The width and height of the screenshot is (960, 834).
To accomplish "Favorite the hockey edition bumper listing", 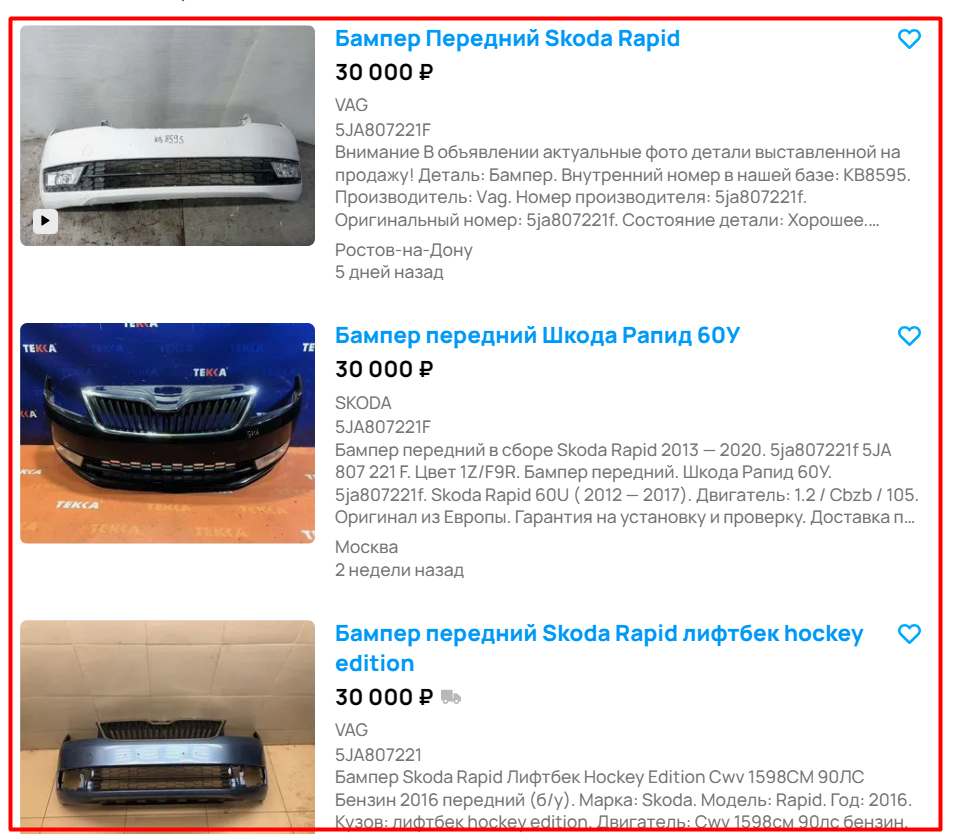I will point(909,634).
